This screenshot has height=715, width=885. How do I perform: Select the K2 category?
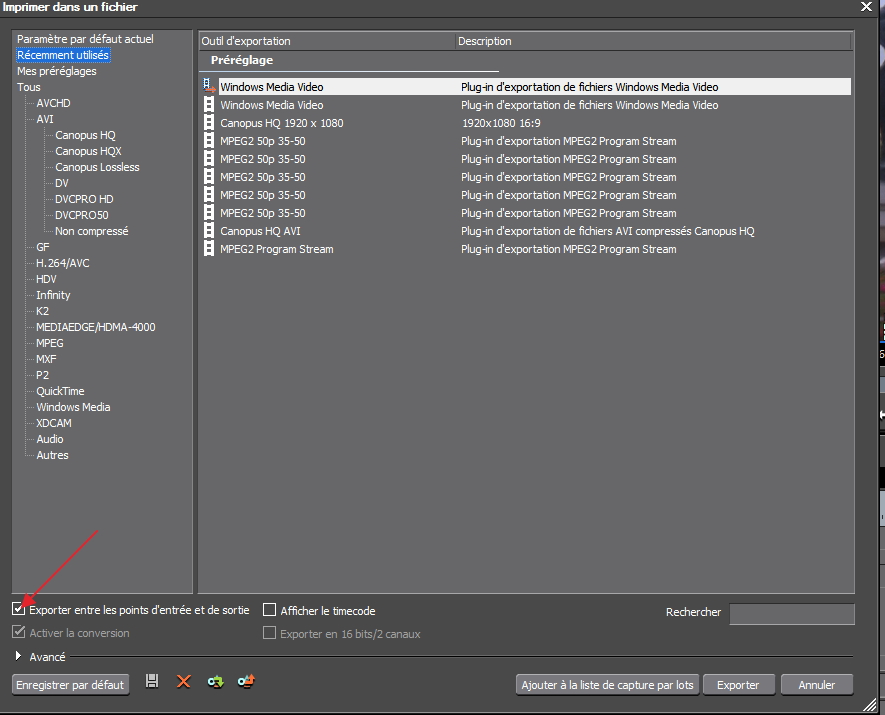coord(42,311)
